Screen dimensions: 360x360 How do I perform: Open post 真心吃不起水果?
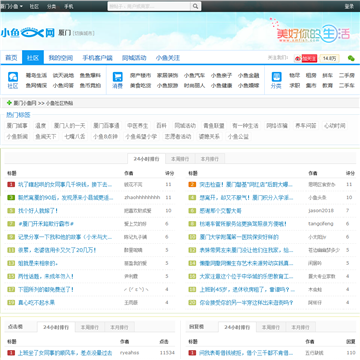point(37,303)
